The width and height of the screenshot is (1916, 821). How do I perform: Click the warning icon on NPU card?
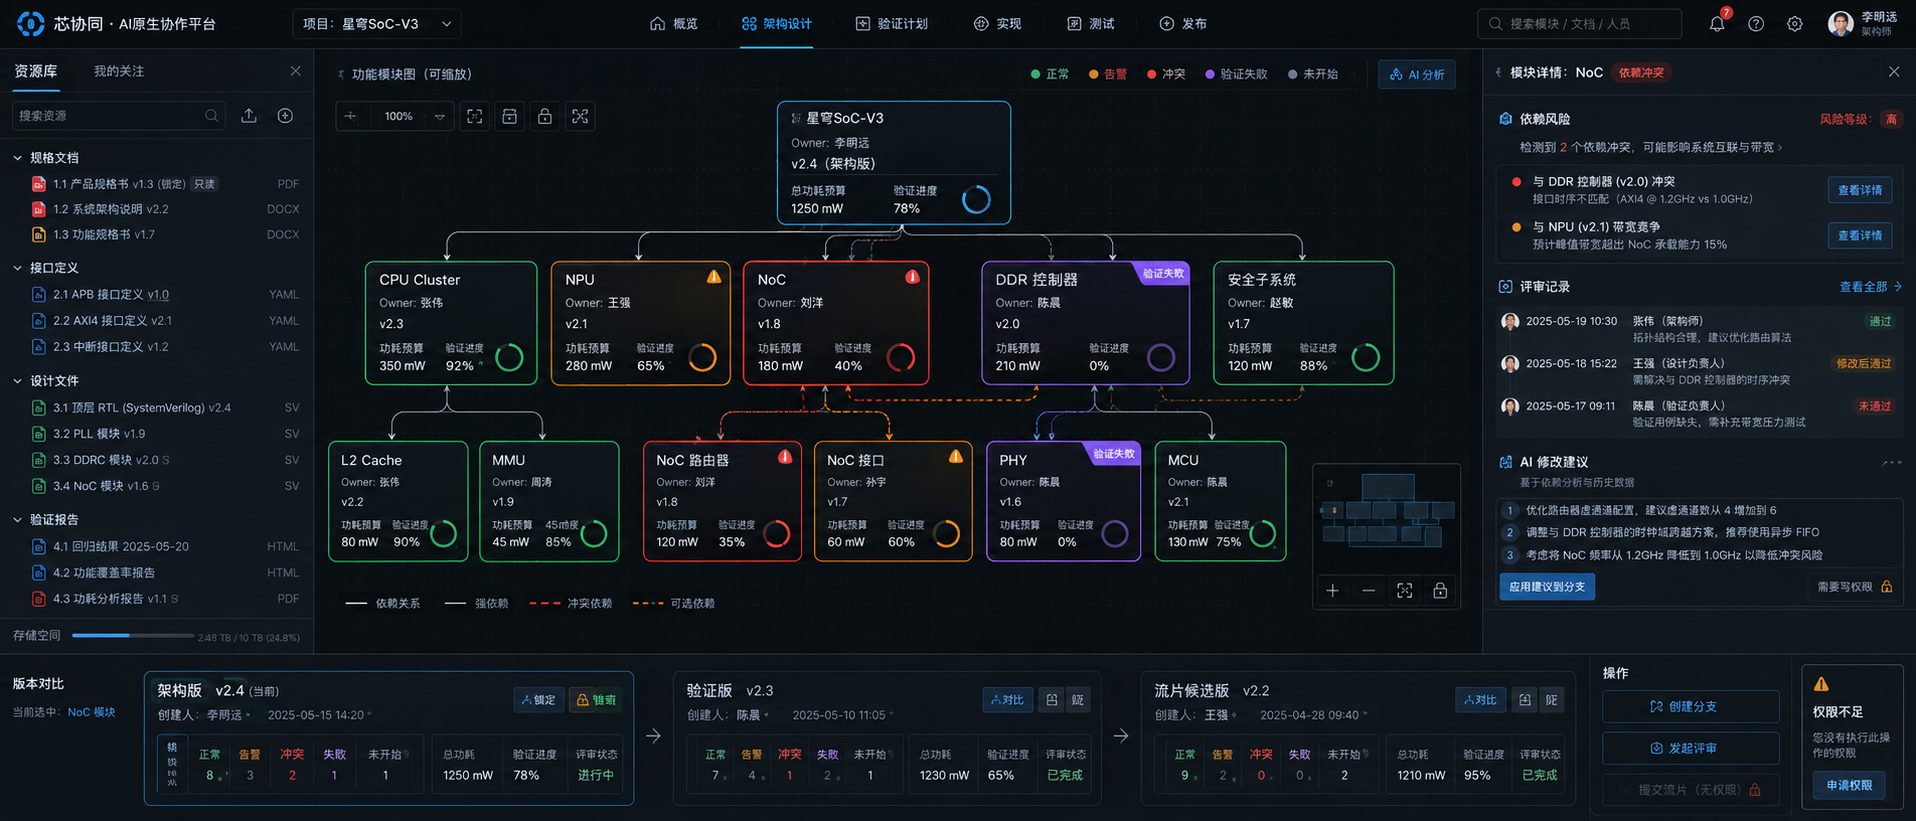[x=714, y=277]
